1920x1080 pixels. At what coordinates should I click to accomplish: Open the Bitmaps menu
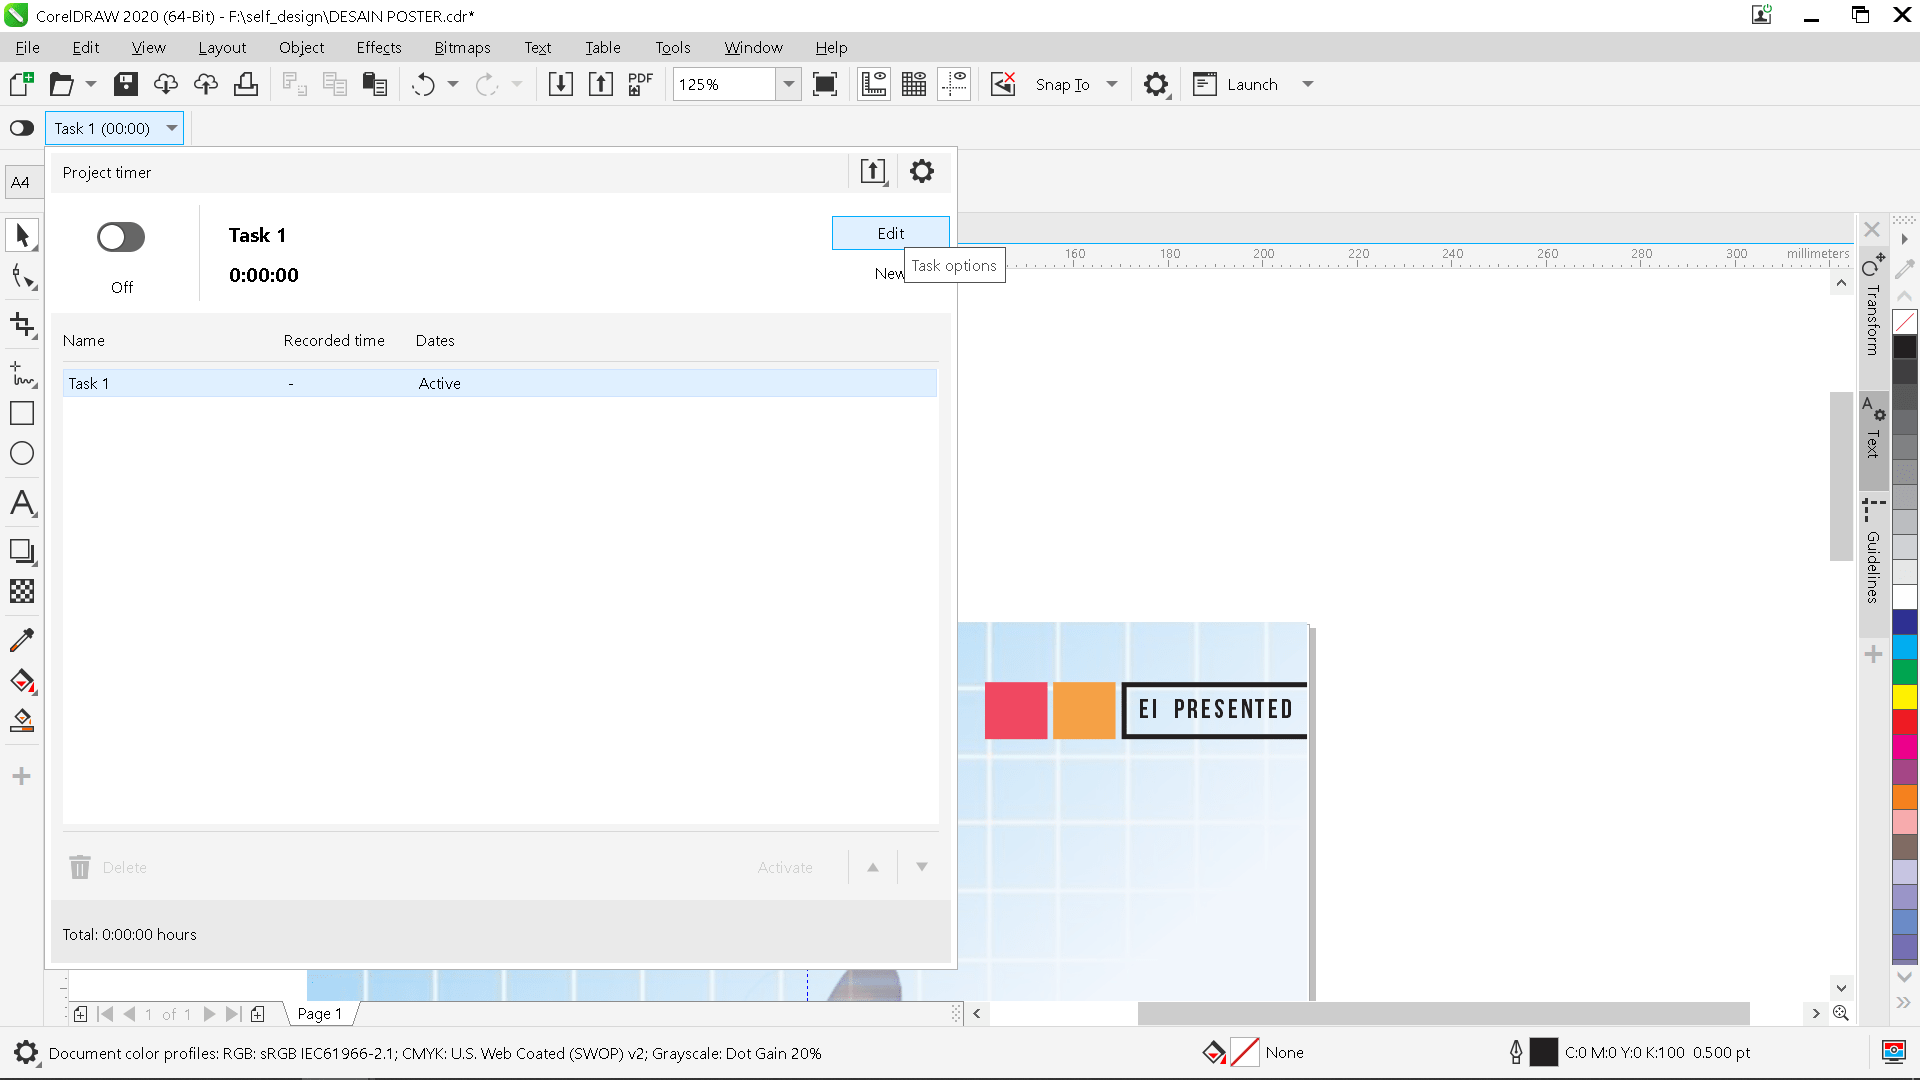pos(462,47)
